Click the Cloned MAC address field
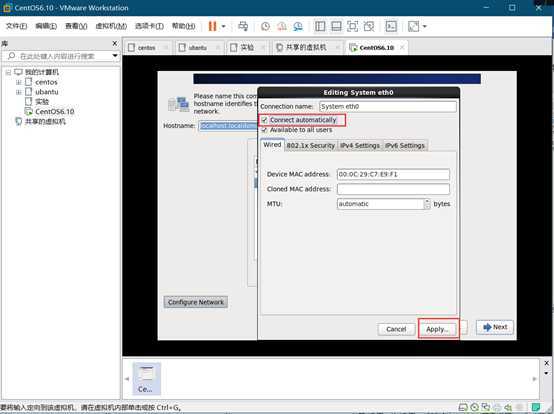Screen dimensions: 554x414 pos(393,189)
